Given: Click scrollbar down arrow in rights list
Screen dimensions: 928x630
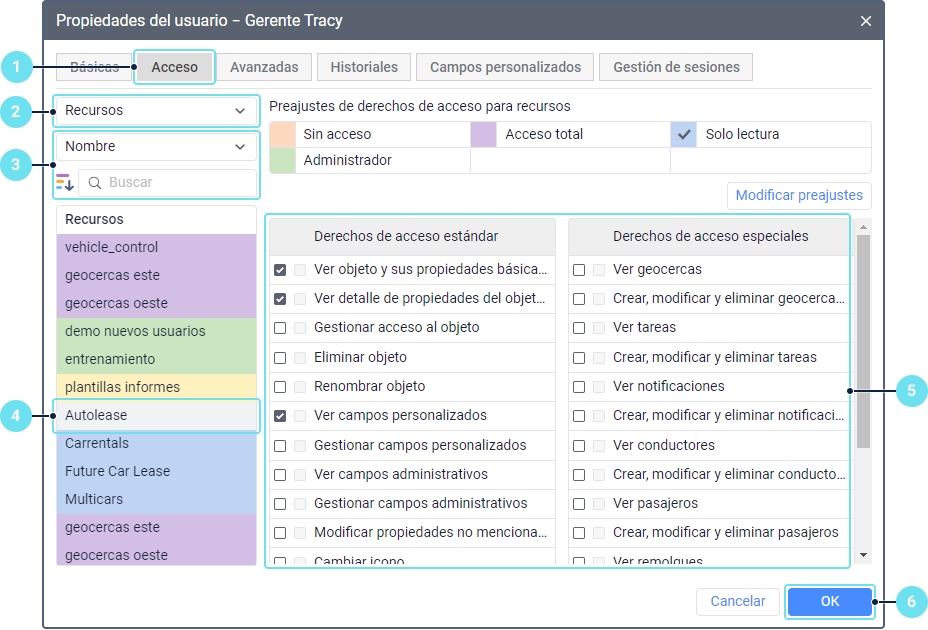Looking at the screenshot, I should (863, 555).
